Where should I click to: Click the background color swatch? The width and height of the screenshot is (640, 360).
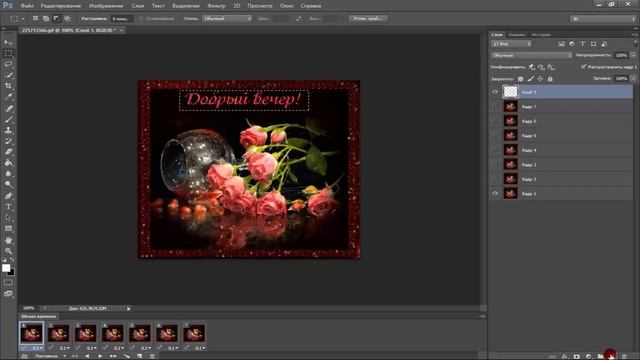pos(11,272)
